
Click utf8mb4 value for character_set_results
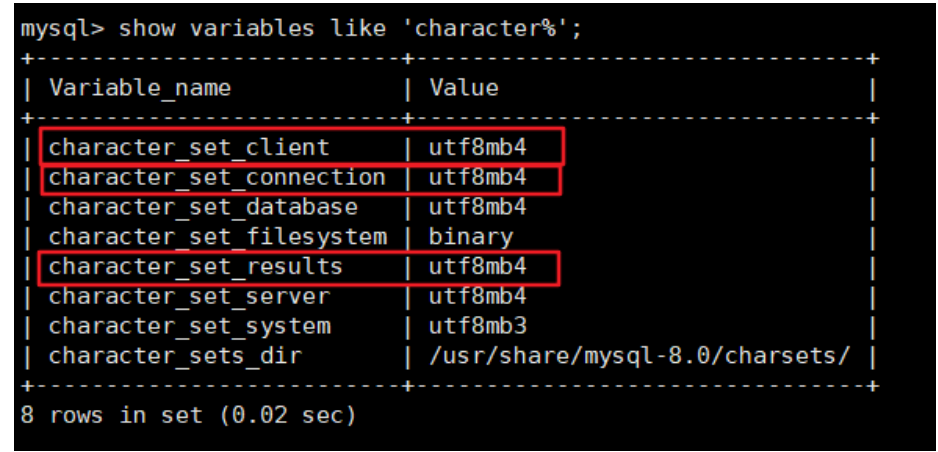[477, 266]
